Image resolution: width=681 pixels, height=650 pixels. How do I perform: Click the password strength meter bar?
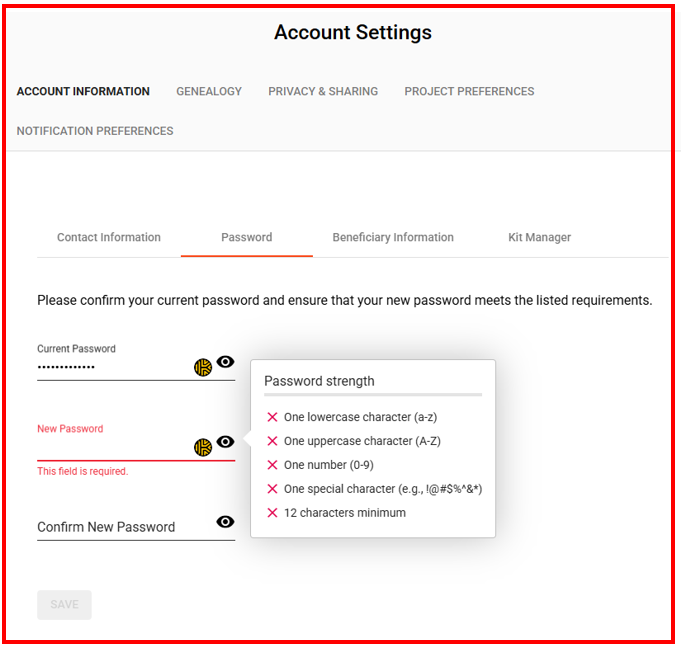tap(373, 395)
